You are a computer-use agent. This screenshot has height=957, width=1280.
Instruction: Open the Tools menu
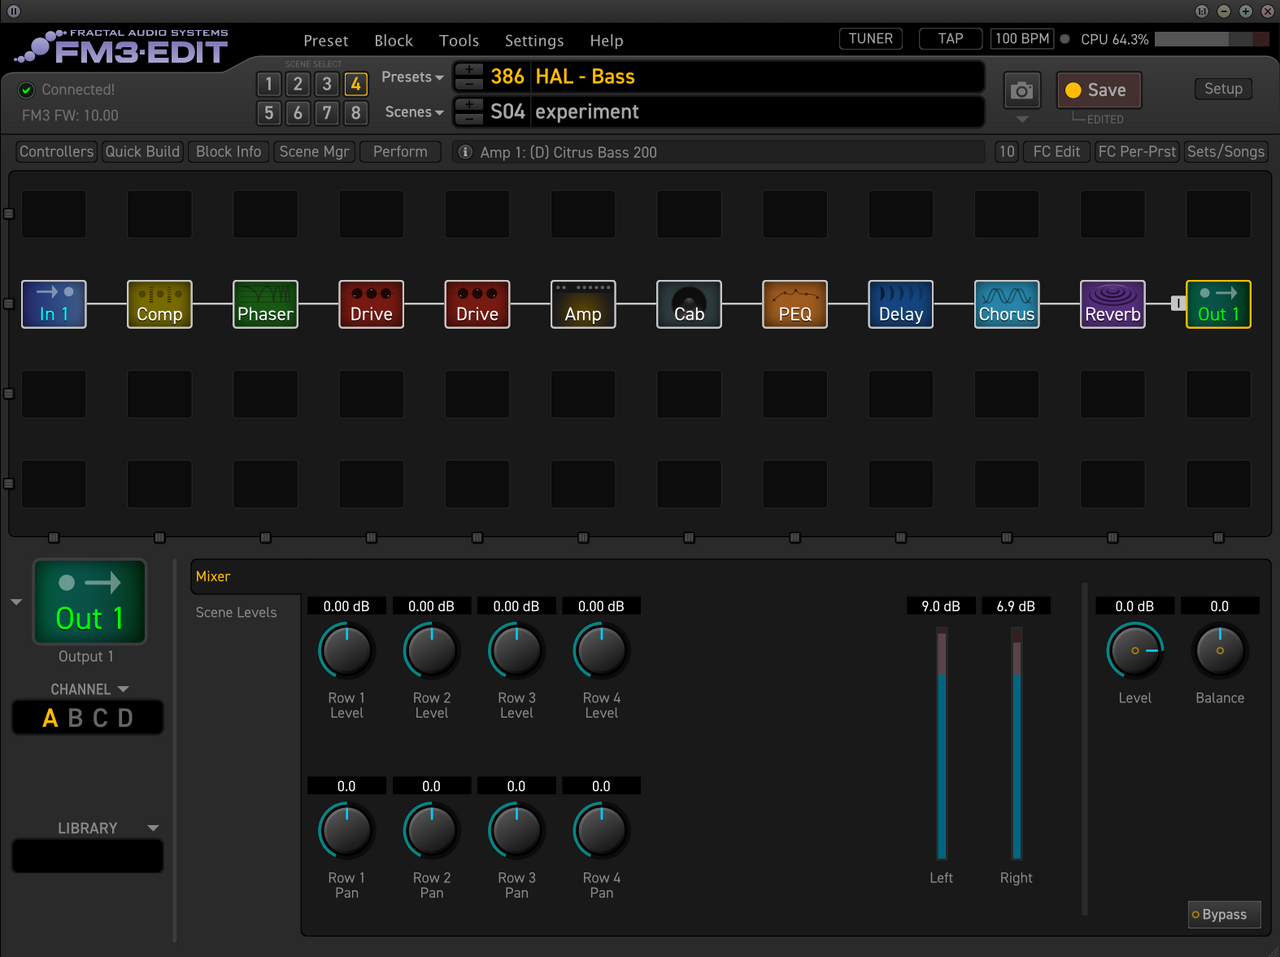pyautogui.click(x=459, y=41)
